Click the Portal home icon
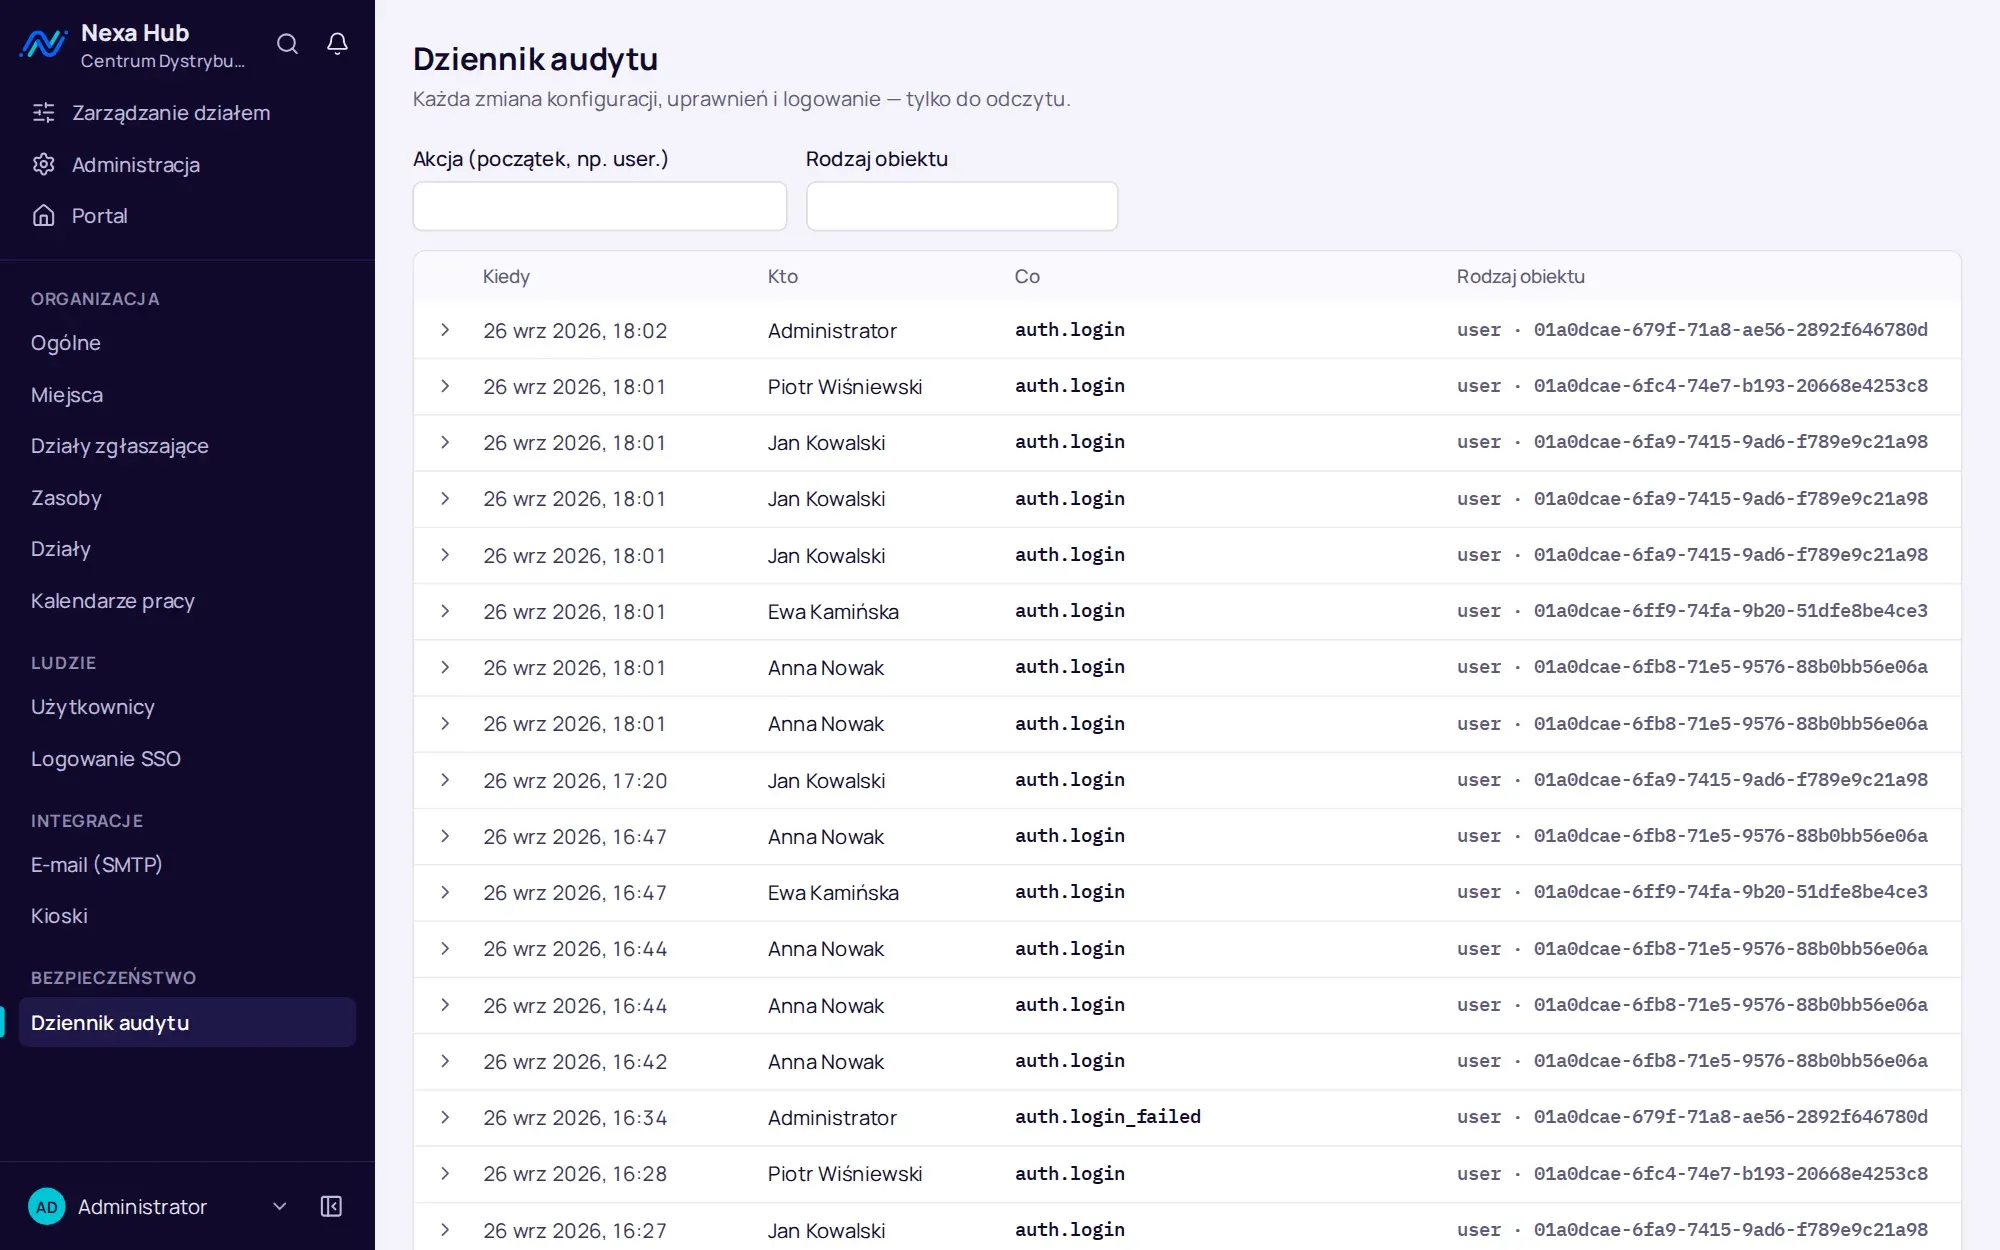This screenshot has width=2000, height=1250. click(x=43, y=215)
